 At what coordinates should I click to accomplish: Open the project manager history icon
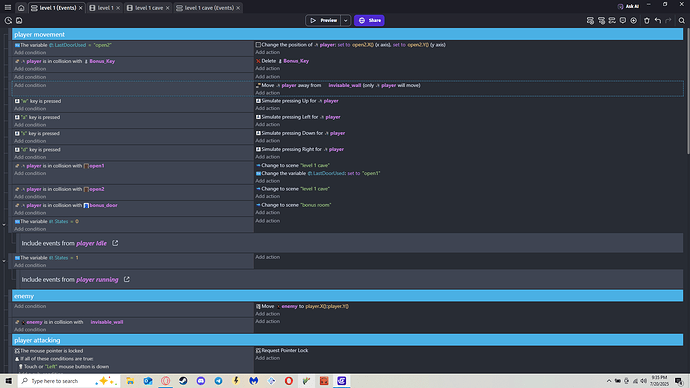(8, 20)
